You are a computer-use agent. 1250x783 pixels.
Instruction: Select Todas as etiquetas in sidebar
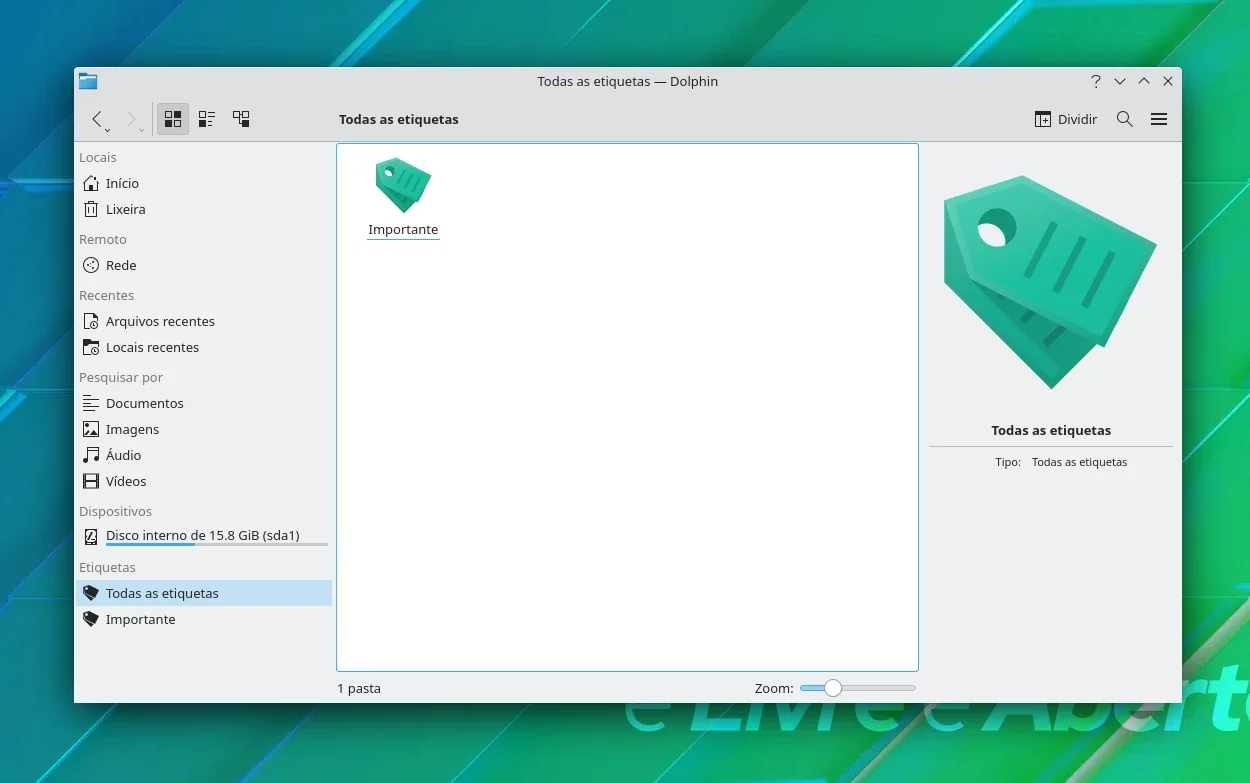(x=203, y=593)
